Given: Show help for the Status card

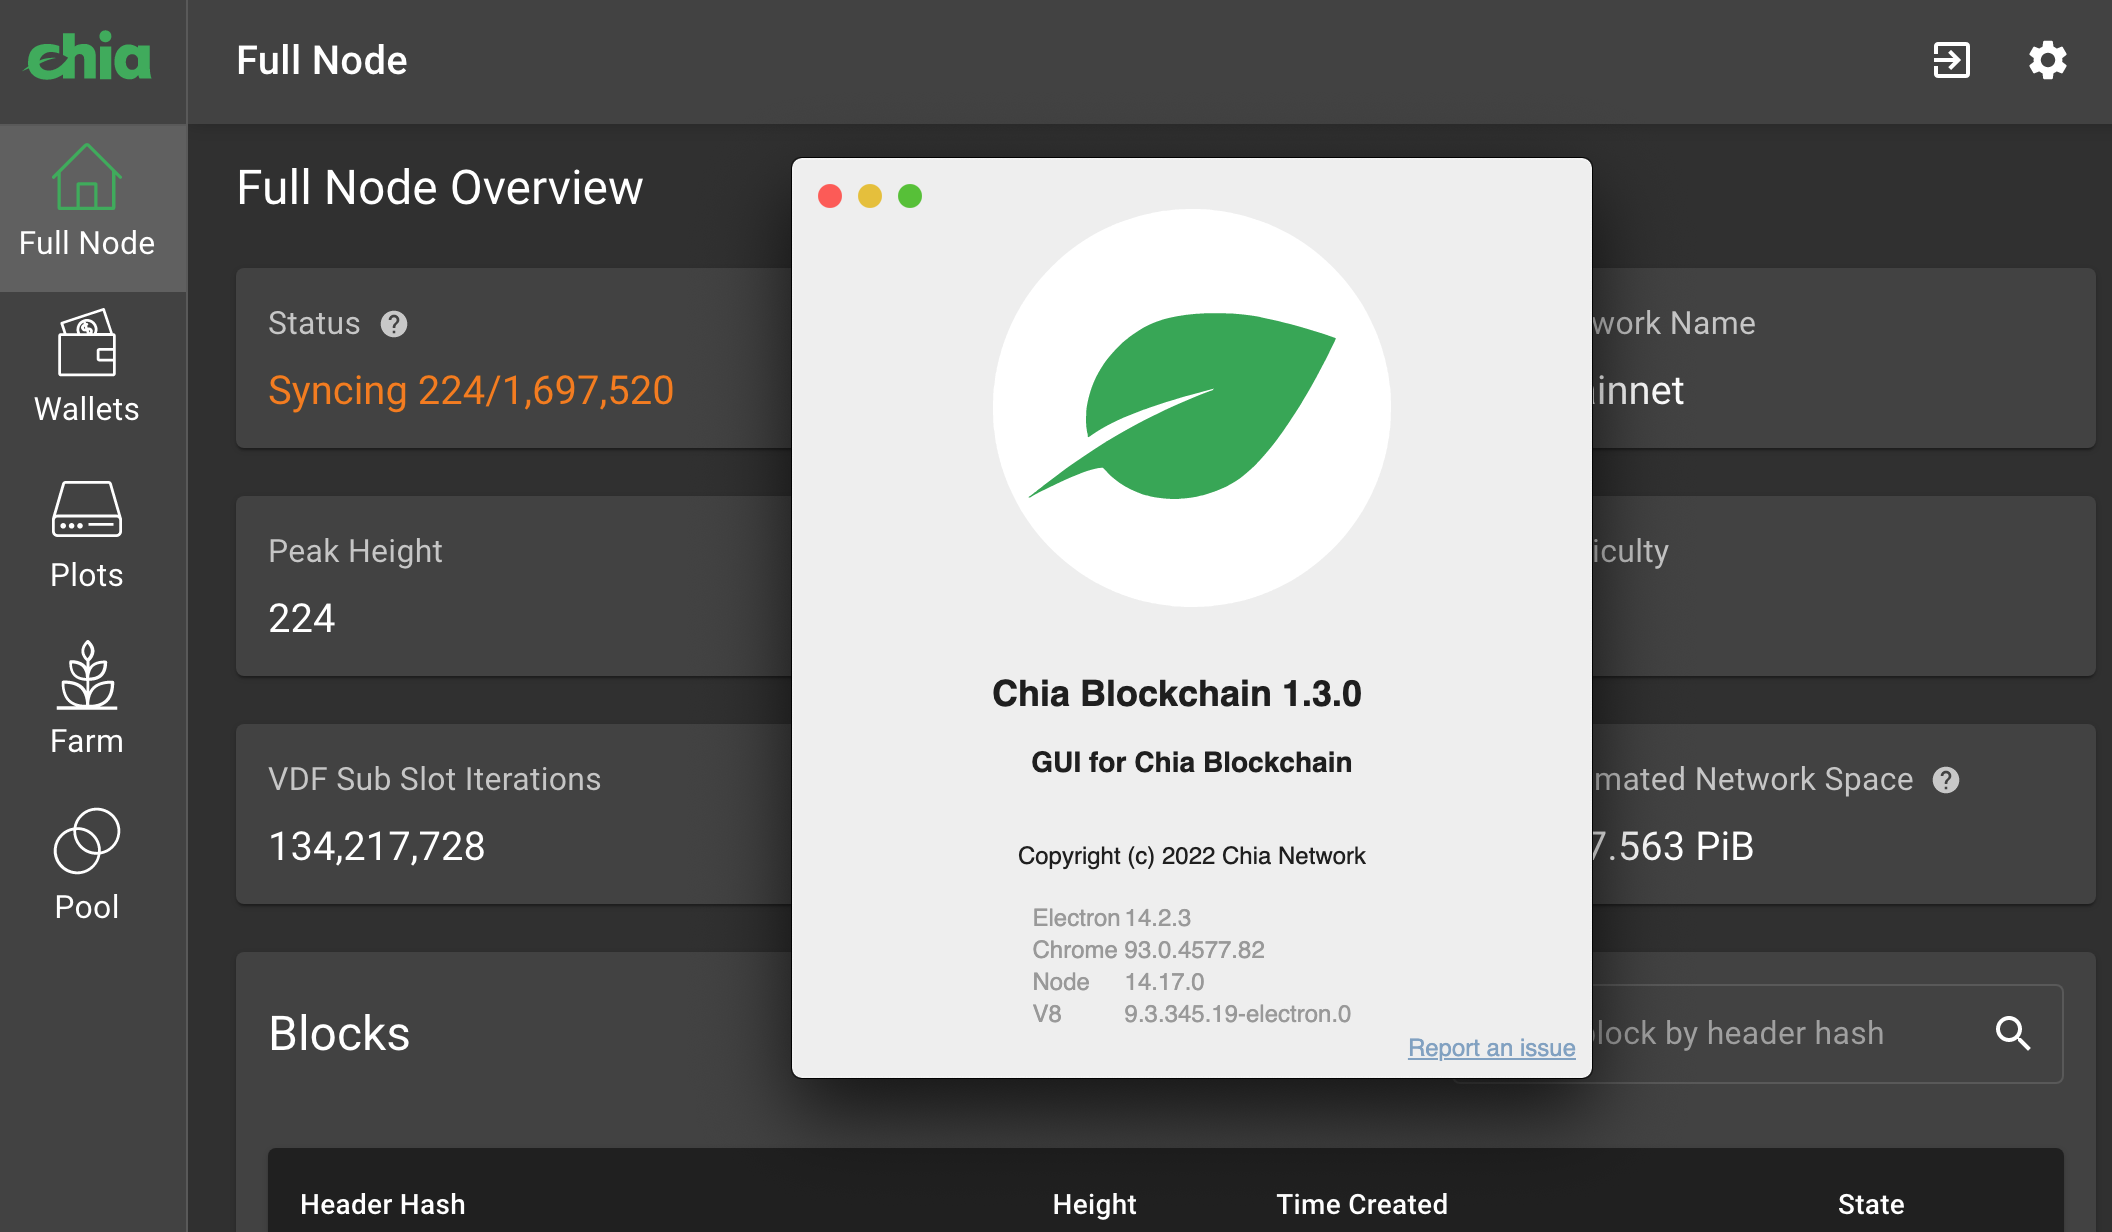Looking at the screenshot, I should pos(394,324).
